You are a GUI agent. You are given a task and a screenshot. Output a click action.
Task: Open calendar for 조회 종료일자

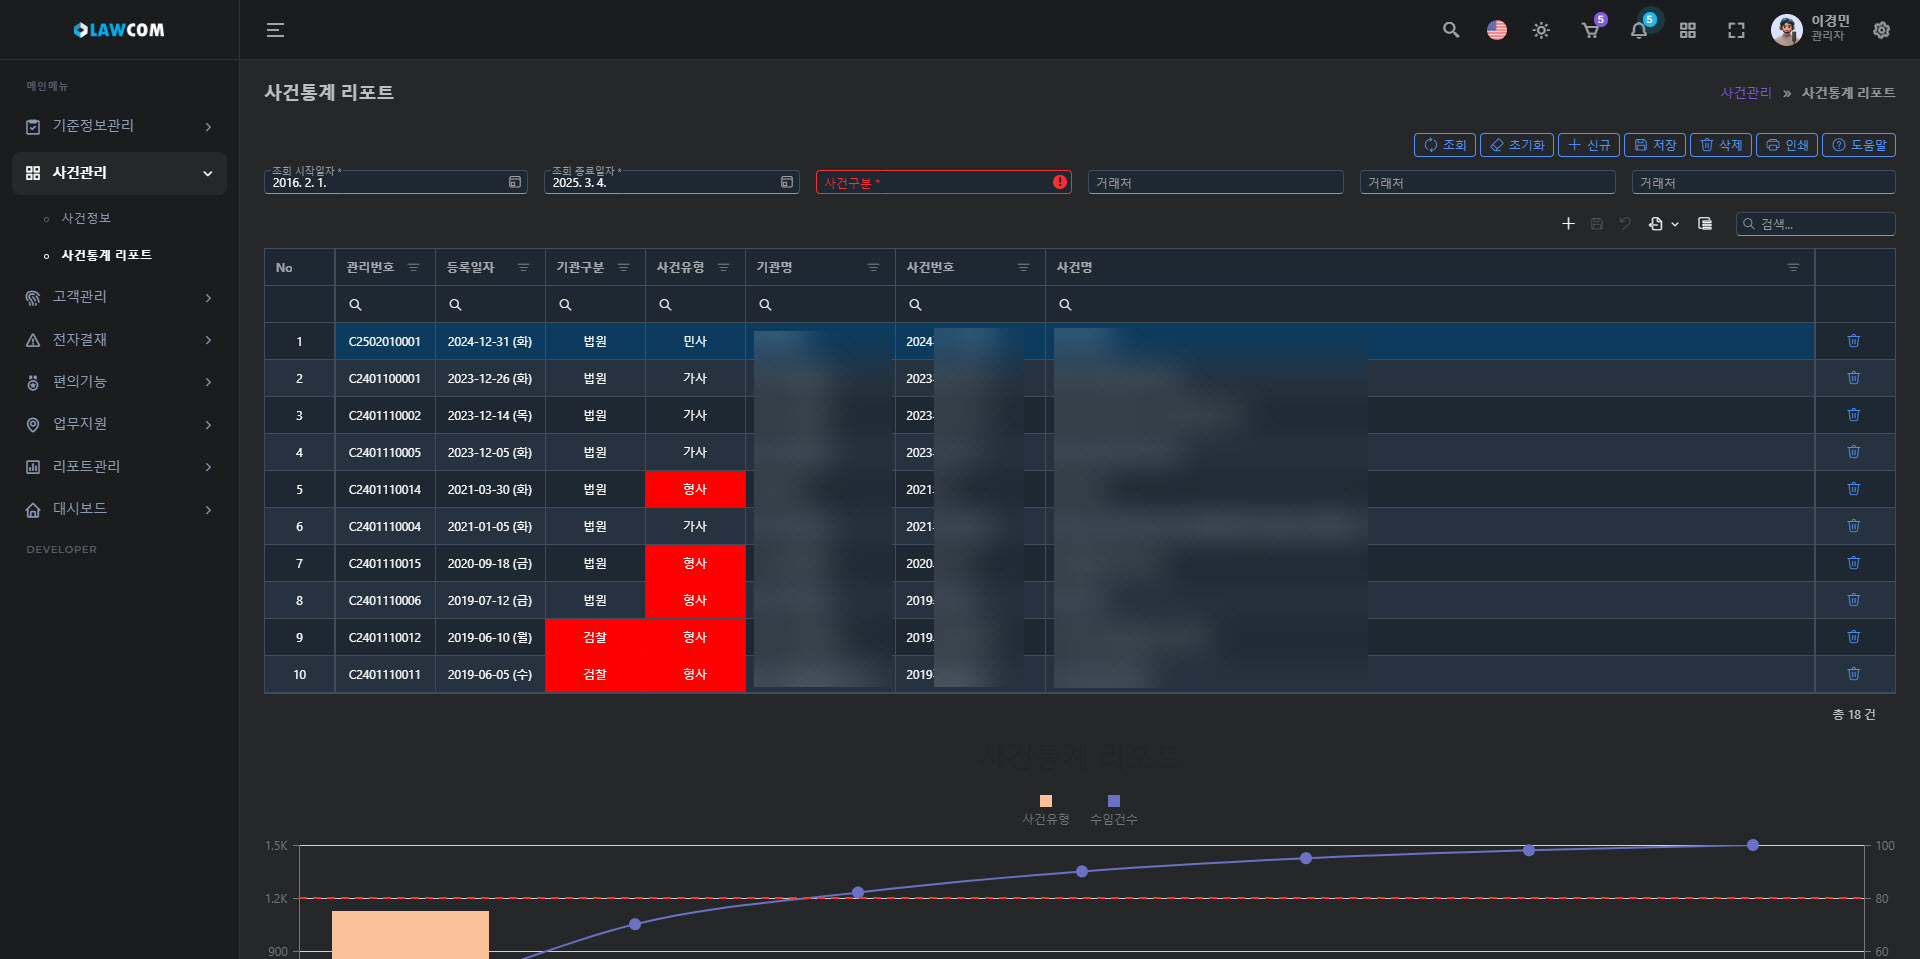pos(787,182)
